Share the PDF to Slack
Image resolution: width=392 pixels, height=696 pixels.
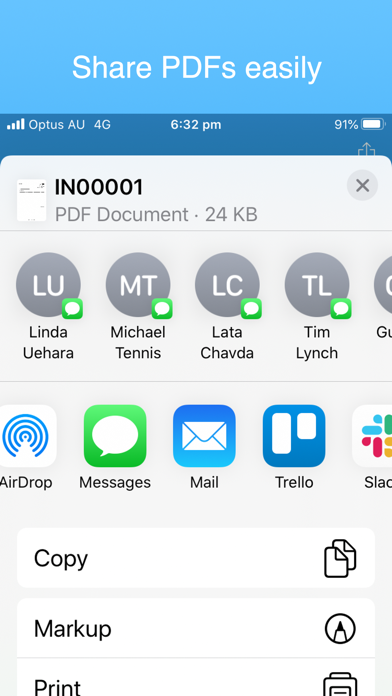pos(373,435)
